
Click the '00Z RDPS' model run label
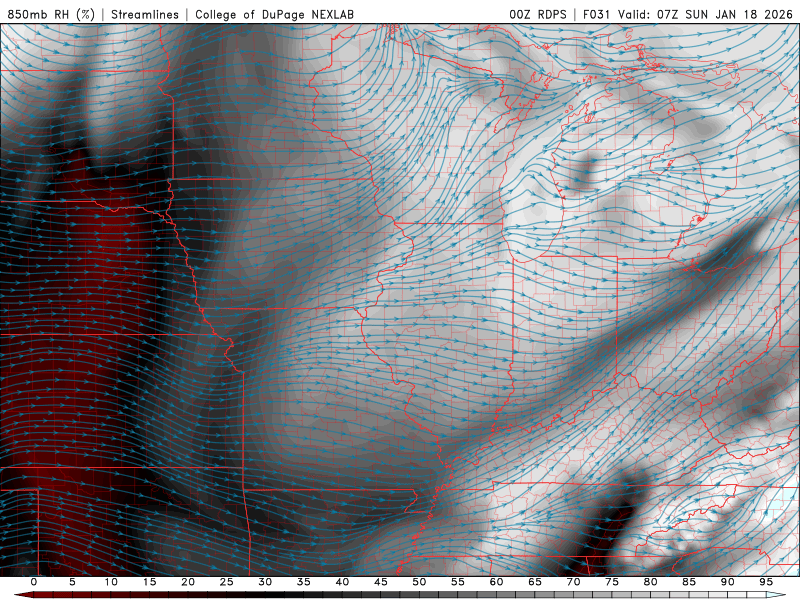click(x=538, y=14)
